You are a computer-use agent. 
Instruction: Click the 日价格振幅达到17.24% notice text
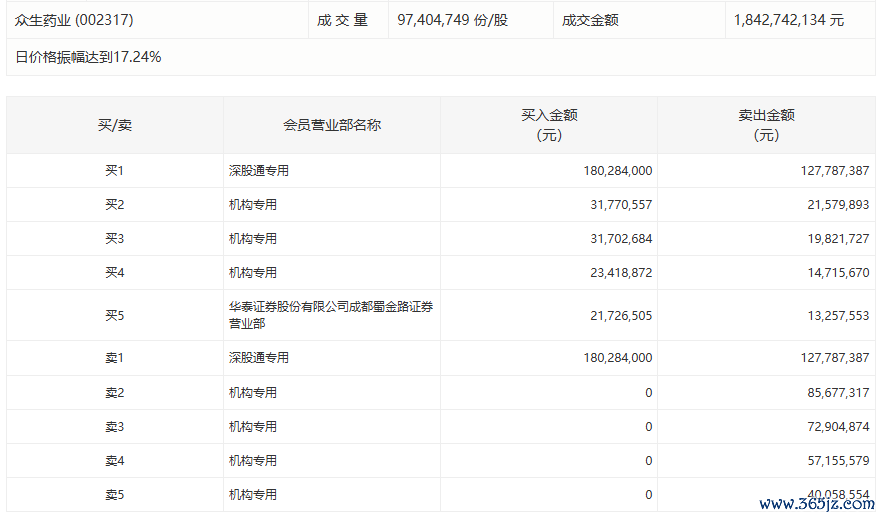click(x=88, y=57)
